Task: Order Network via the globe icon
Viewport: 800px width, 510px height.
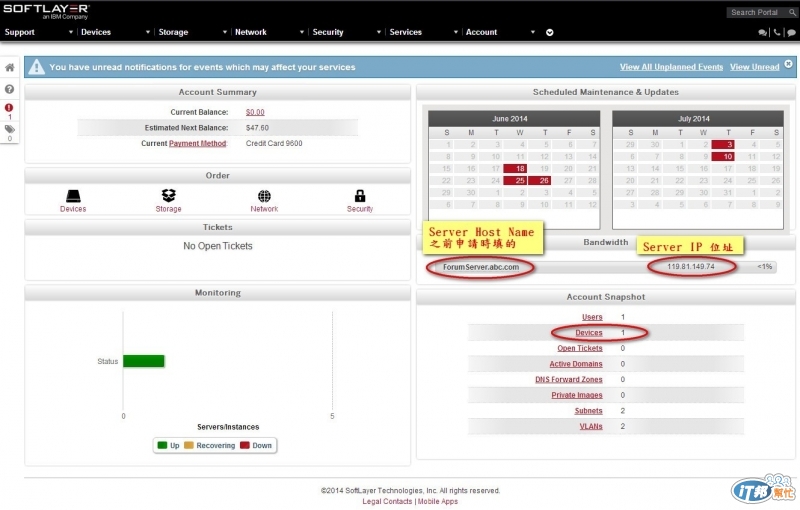Action: pos(264,196)
